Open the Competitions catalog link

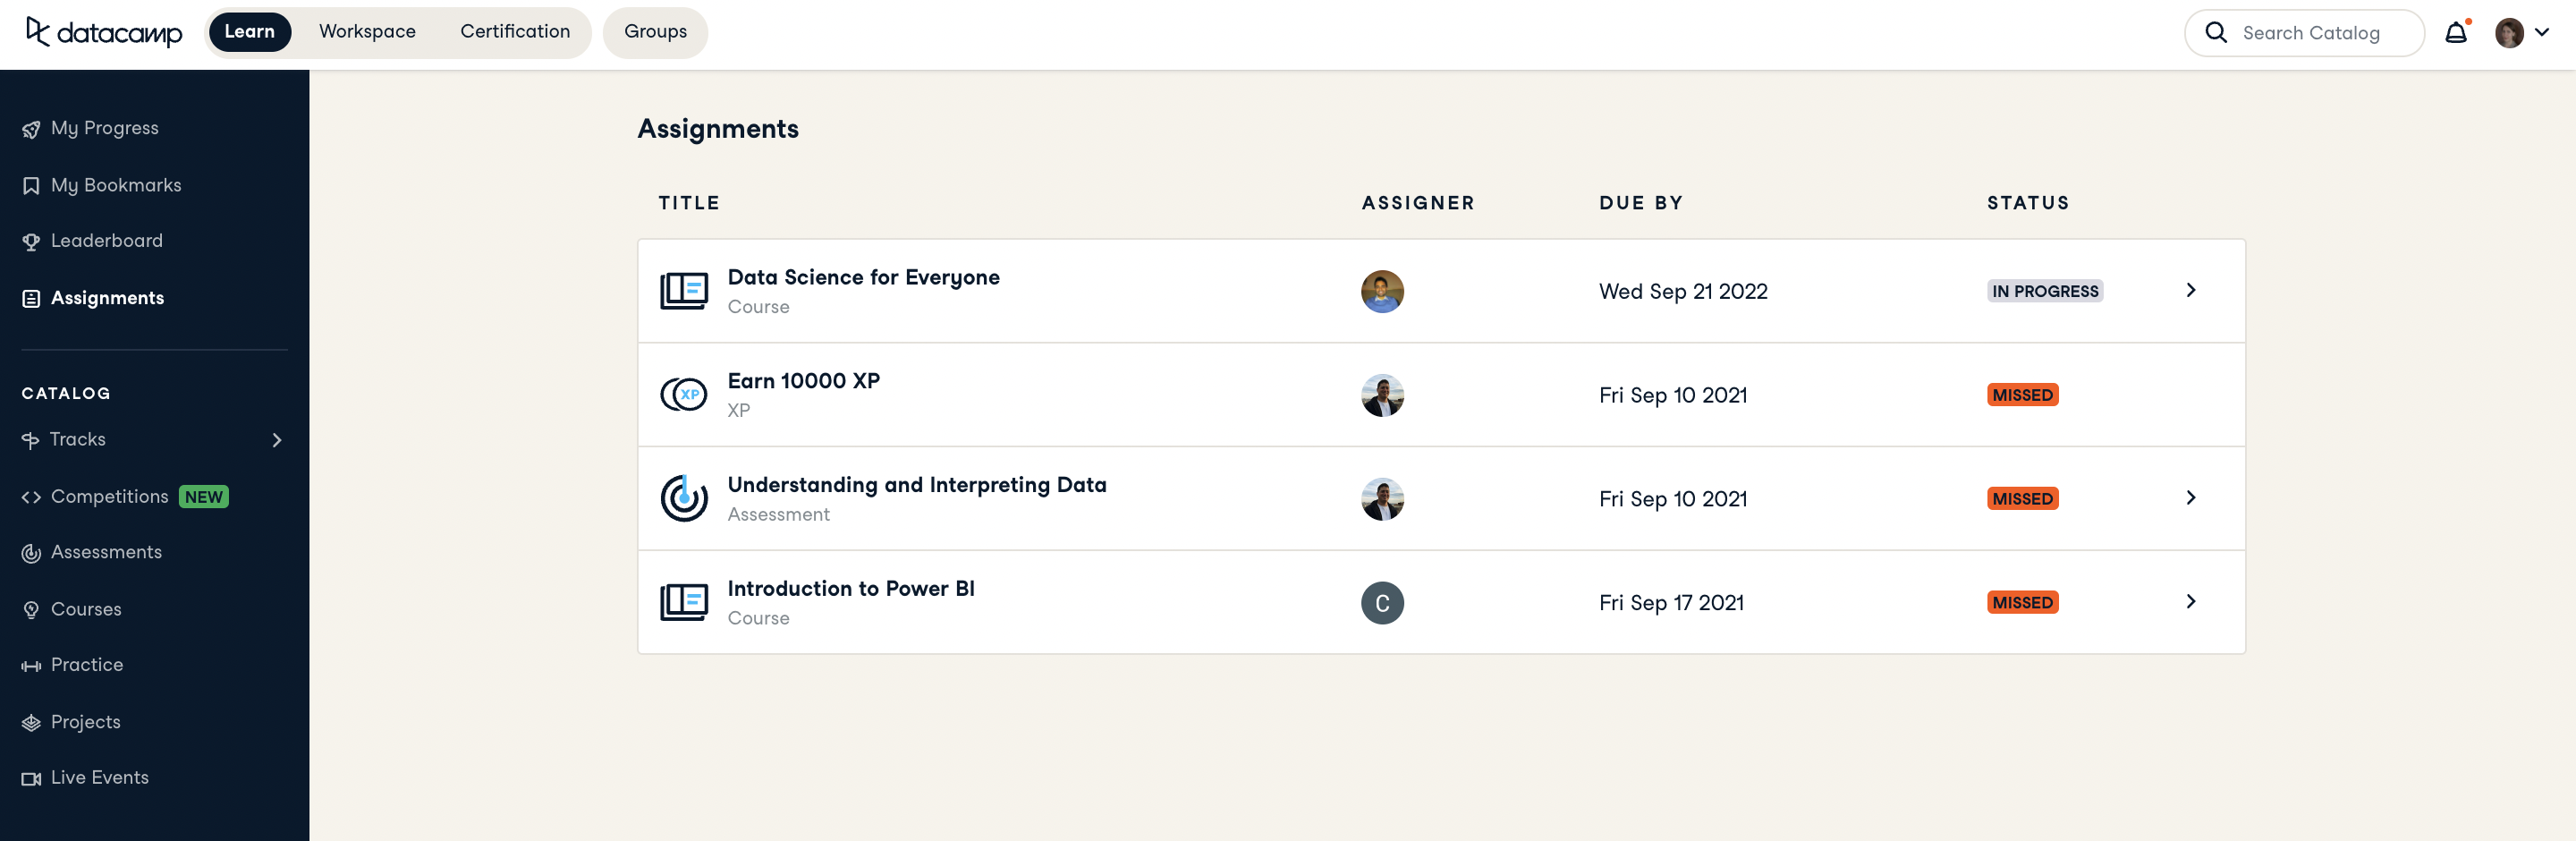(x=109, y=497)
